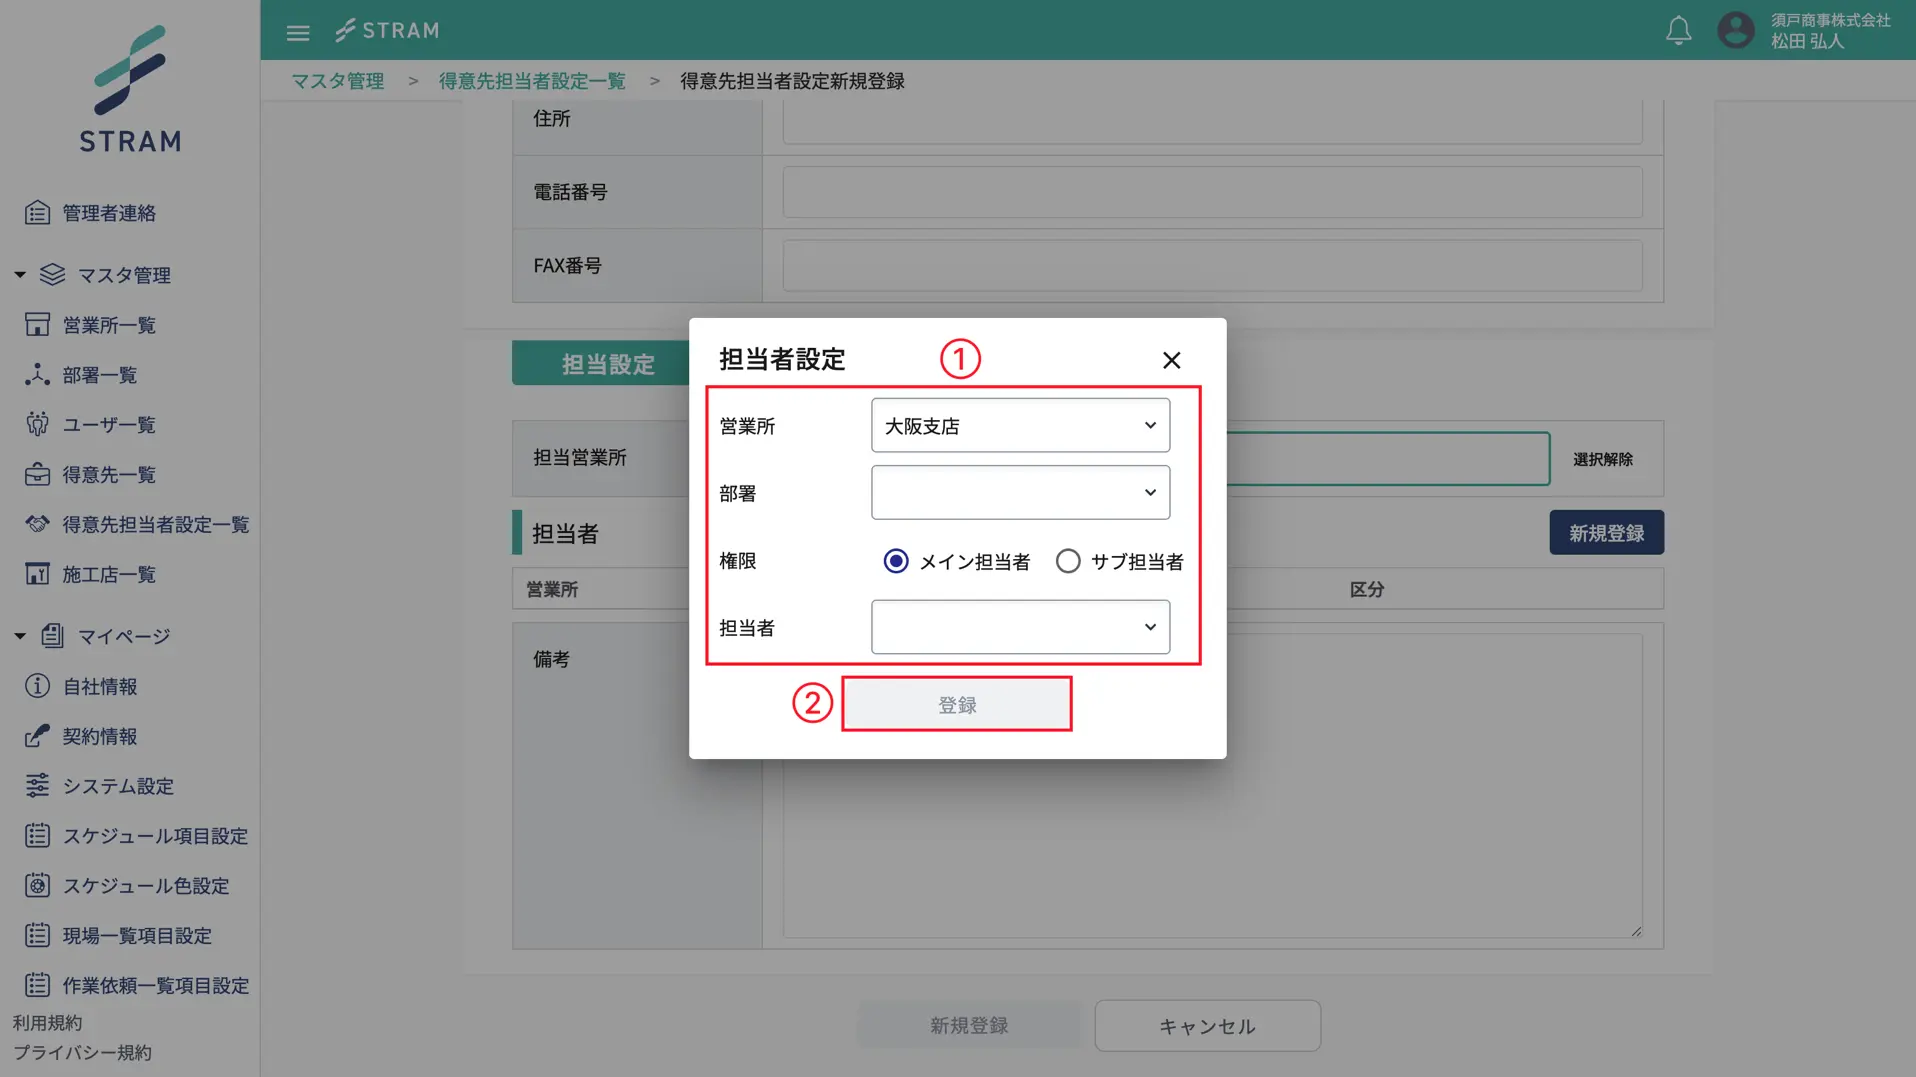
Task: Go to ユーザー一覧 in sidebar
Action: point(108,425)
